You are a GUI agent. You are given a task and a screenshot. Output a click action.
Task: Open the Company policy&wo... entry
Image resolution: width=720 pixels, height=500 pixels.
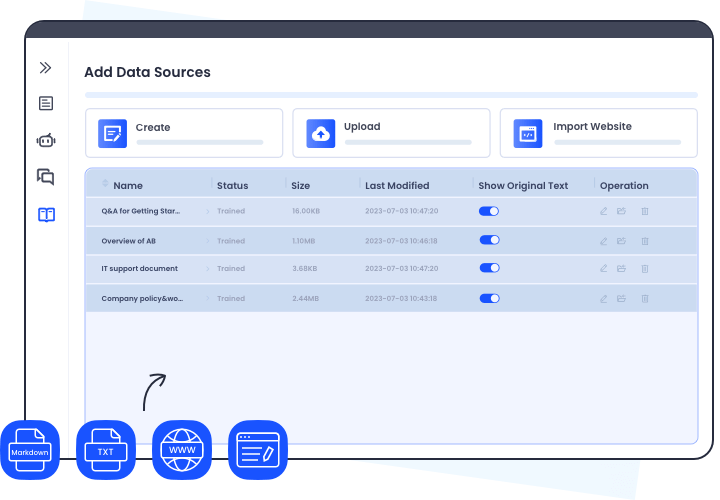[142, 298]
